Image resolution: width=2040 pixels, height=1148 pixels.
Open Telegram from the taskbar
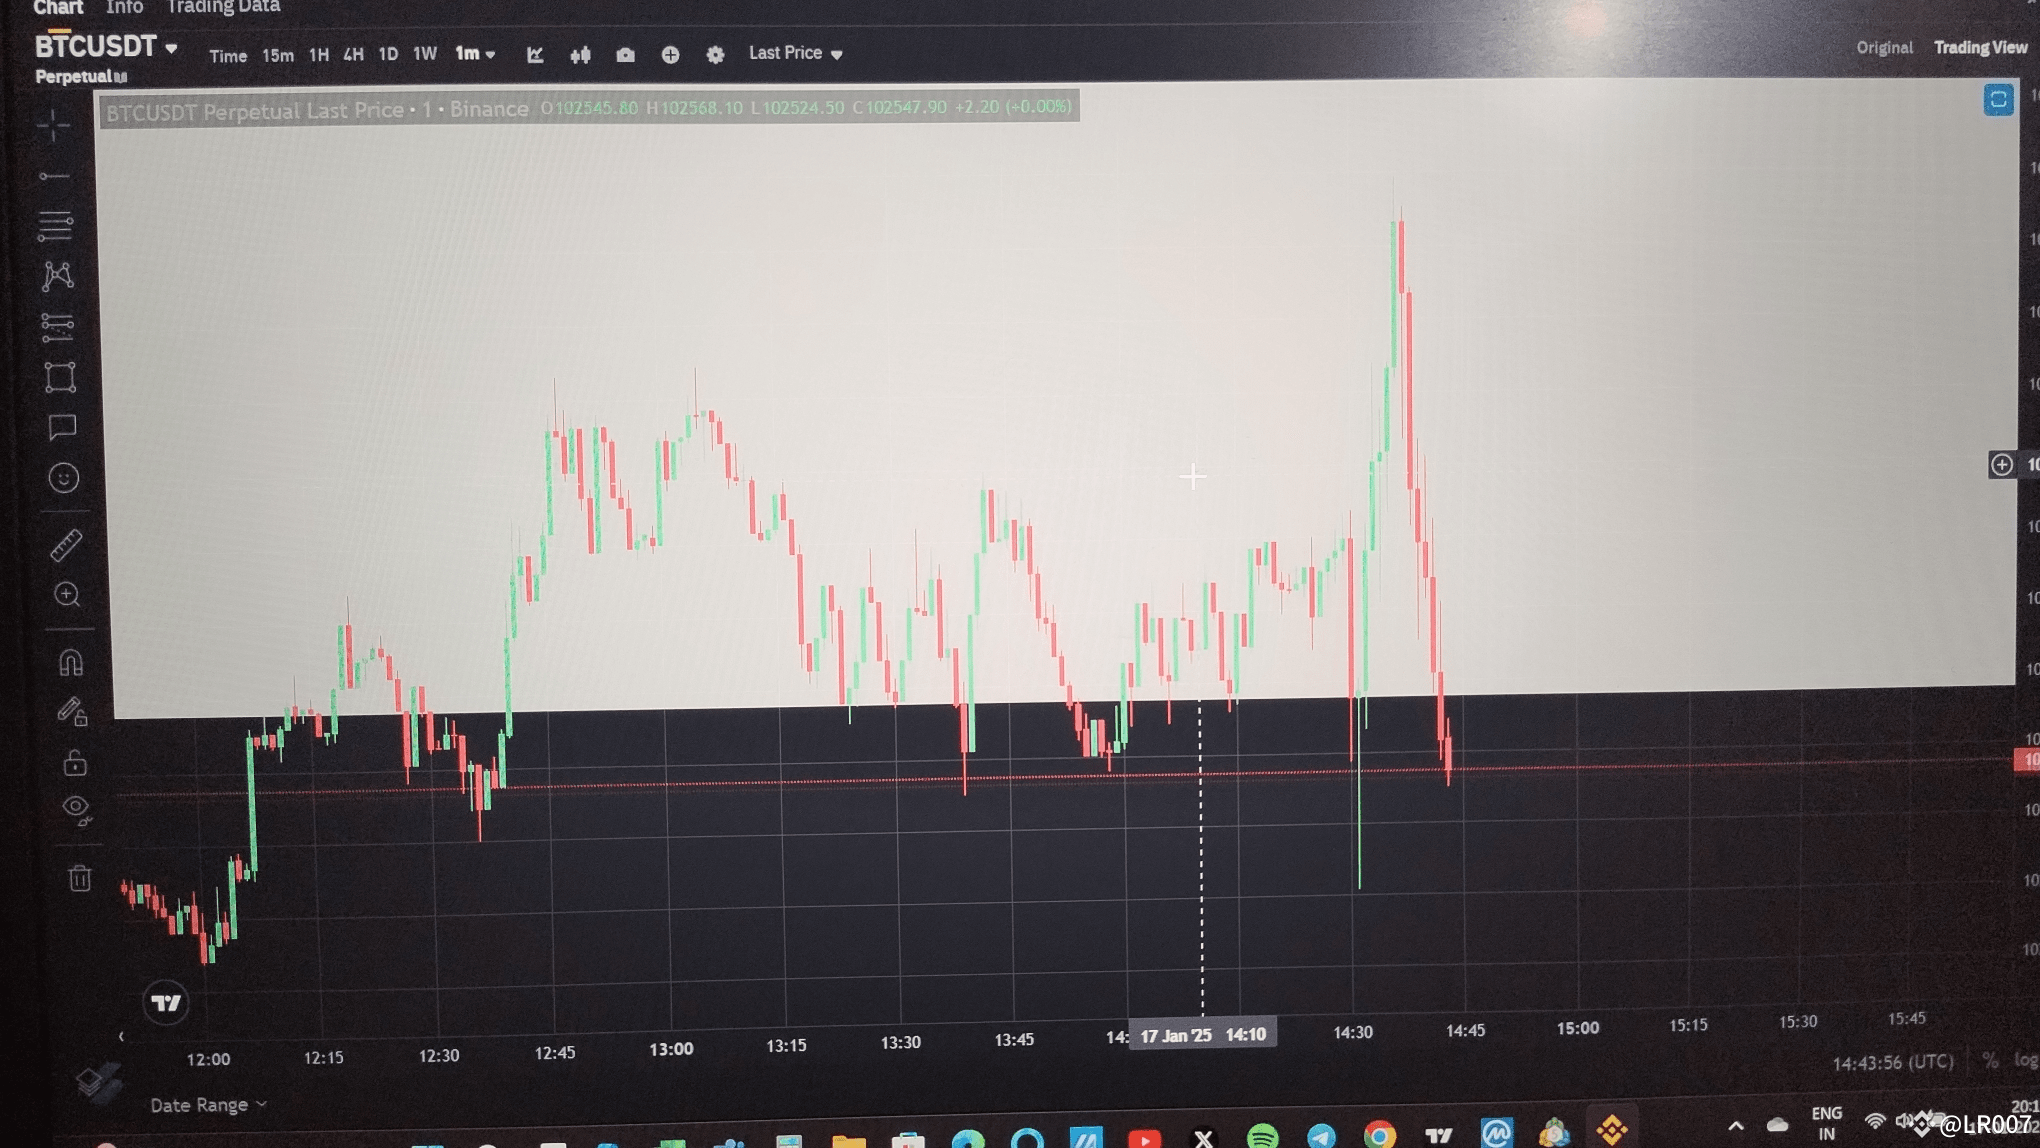pyautogui.click(x=1321, y=1136)
